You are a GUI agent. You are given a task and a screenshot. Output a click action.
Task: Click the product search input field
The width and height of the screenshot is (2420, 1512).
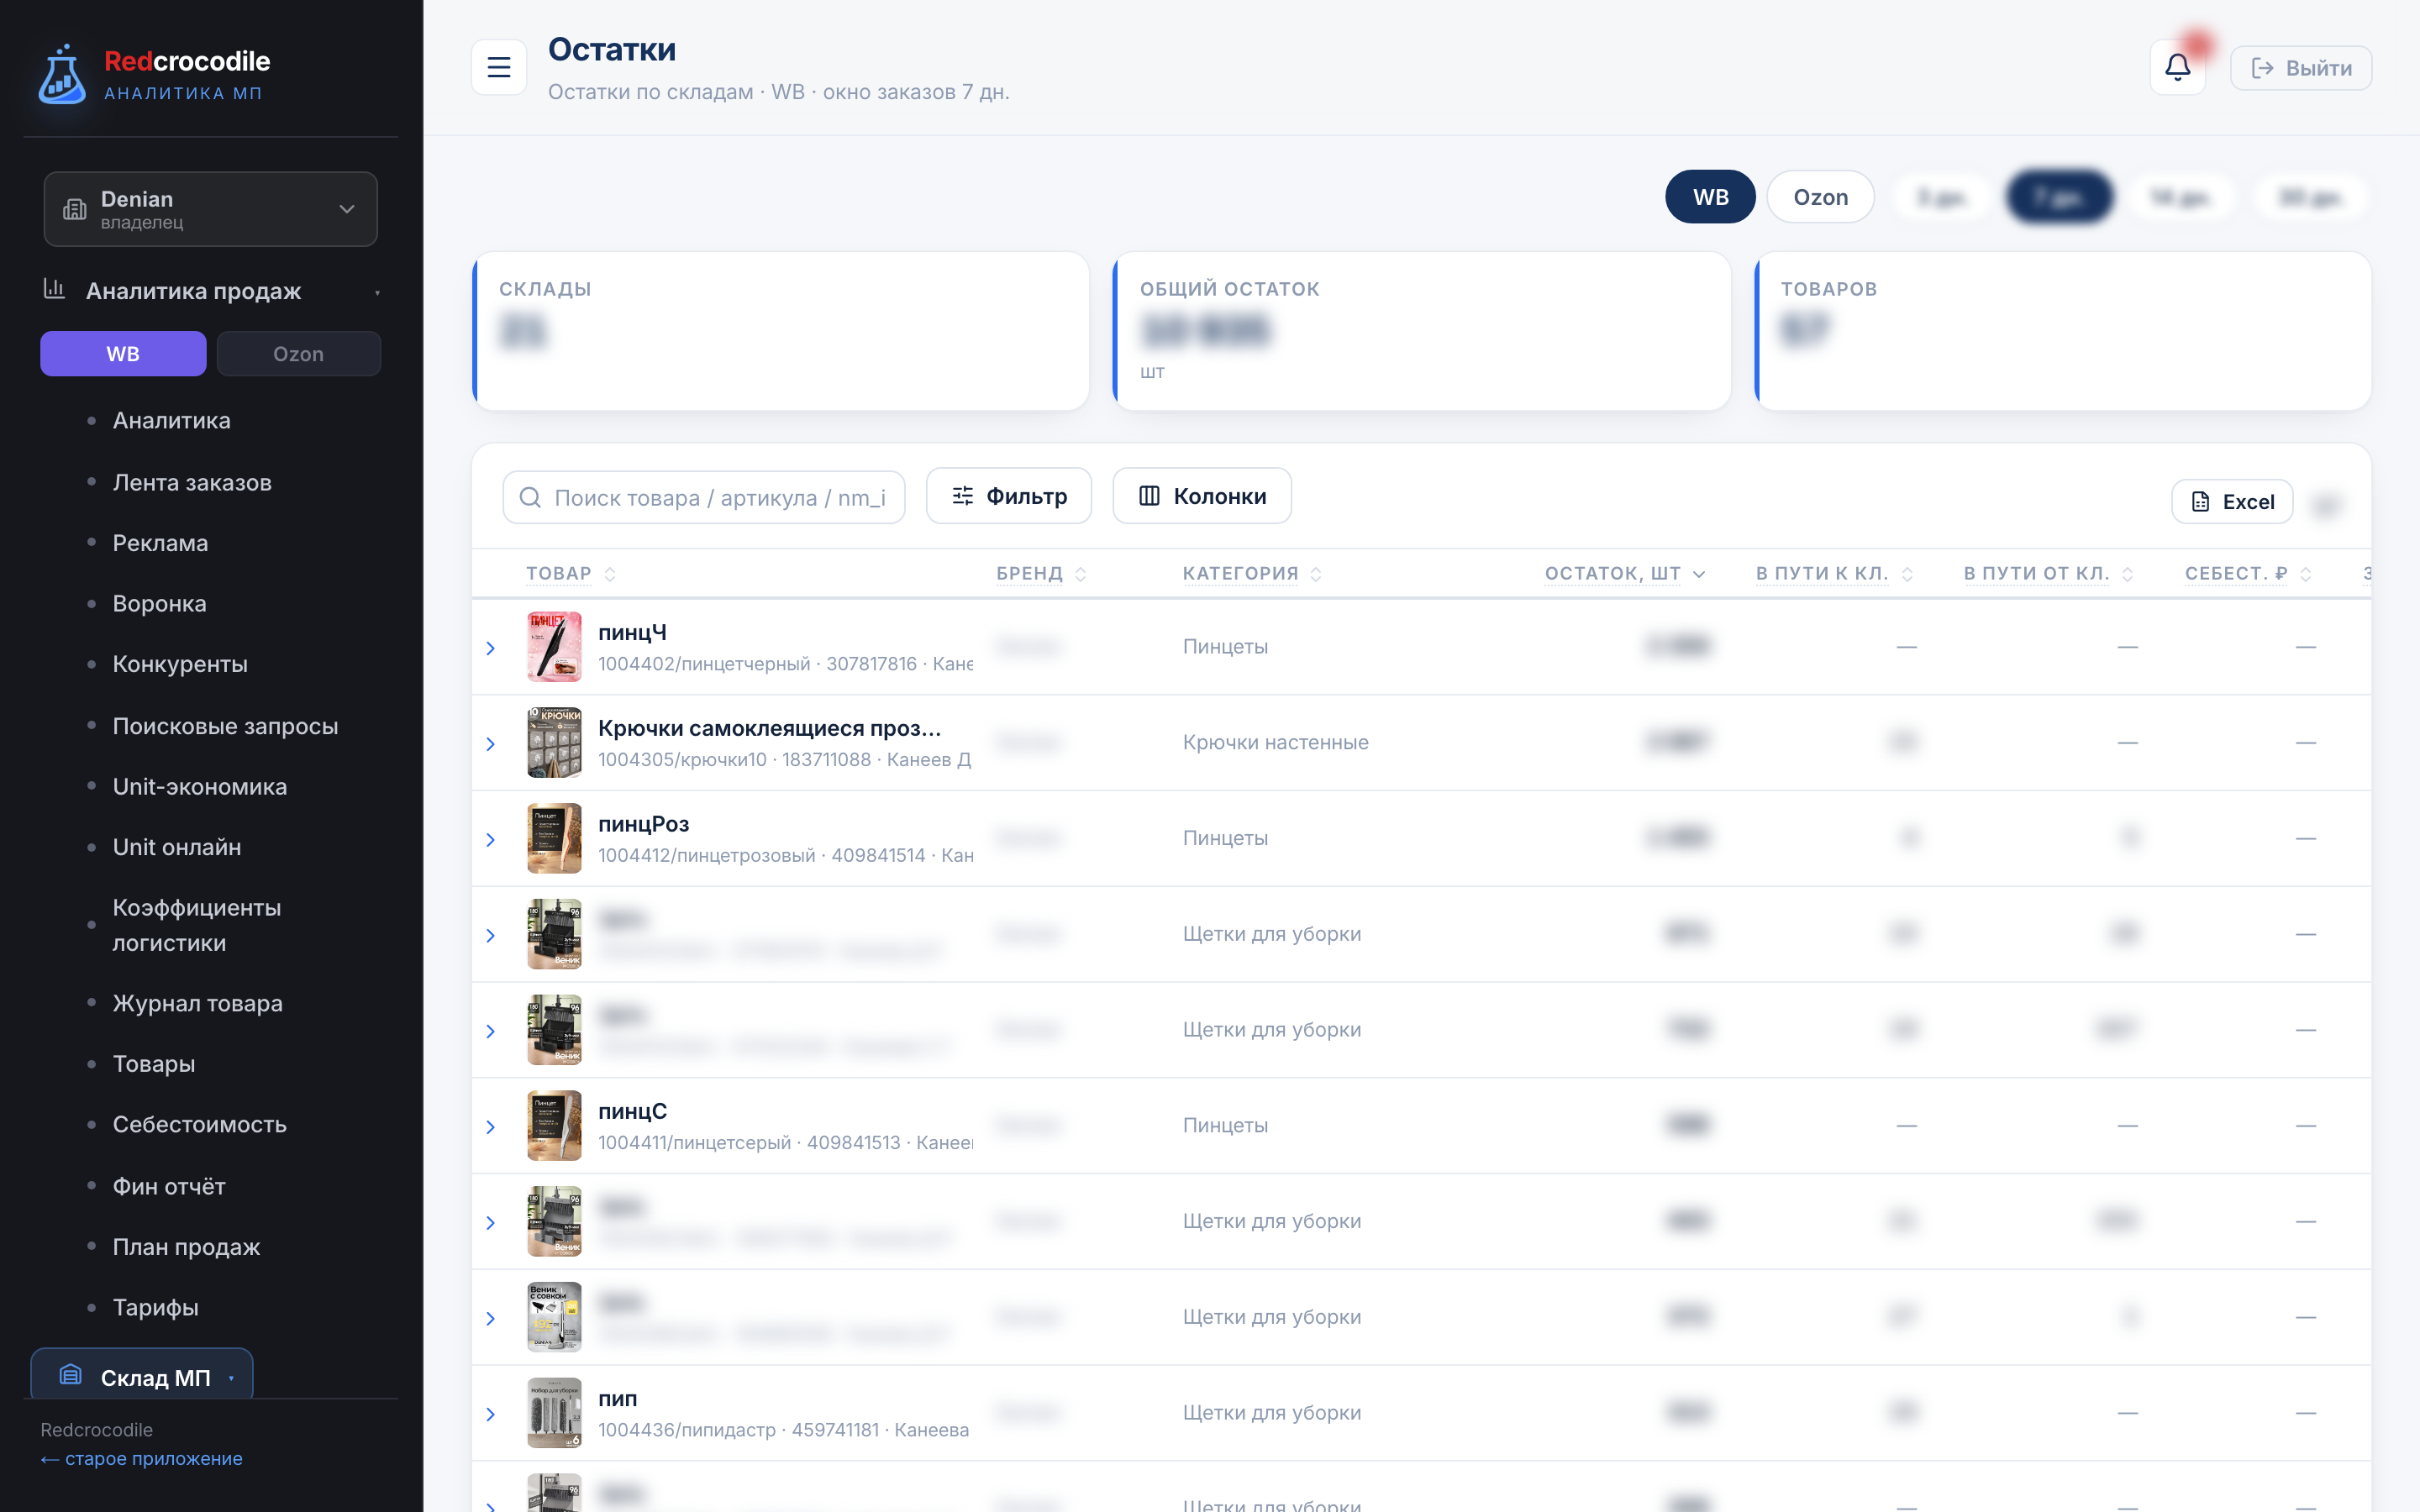[x=704, y=497]
